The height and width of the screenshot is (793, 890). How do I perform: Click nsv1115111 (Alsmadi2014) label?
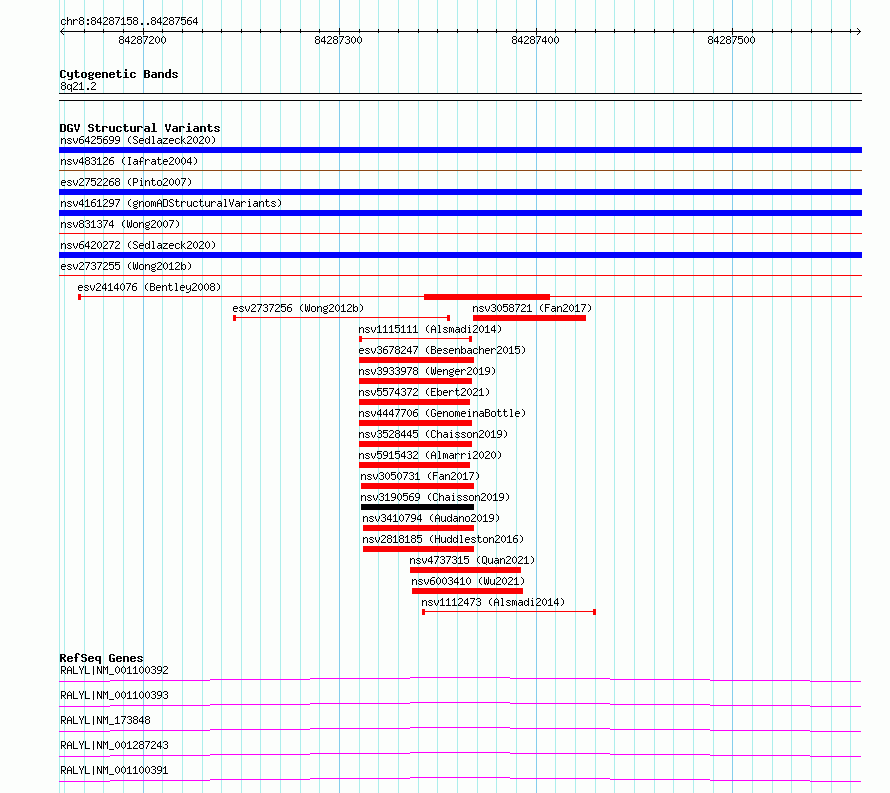coord(430,329)
